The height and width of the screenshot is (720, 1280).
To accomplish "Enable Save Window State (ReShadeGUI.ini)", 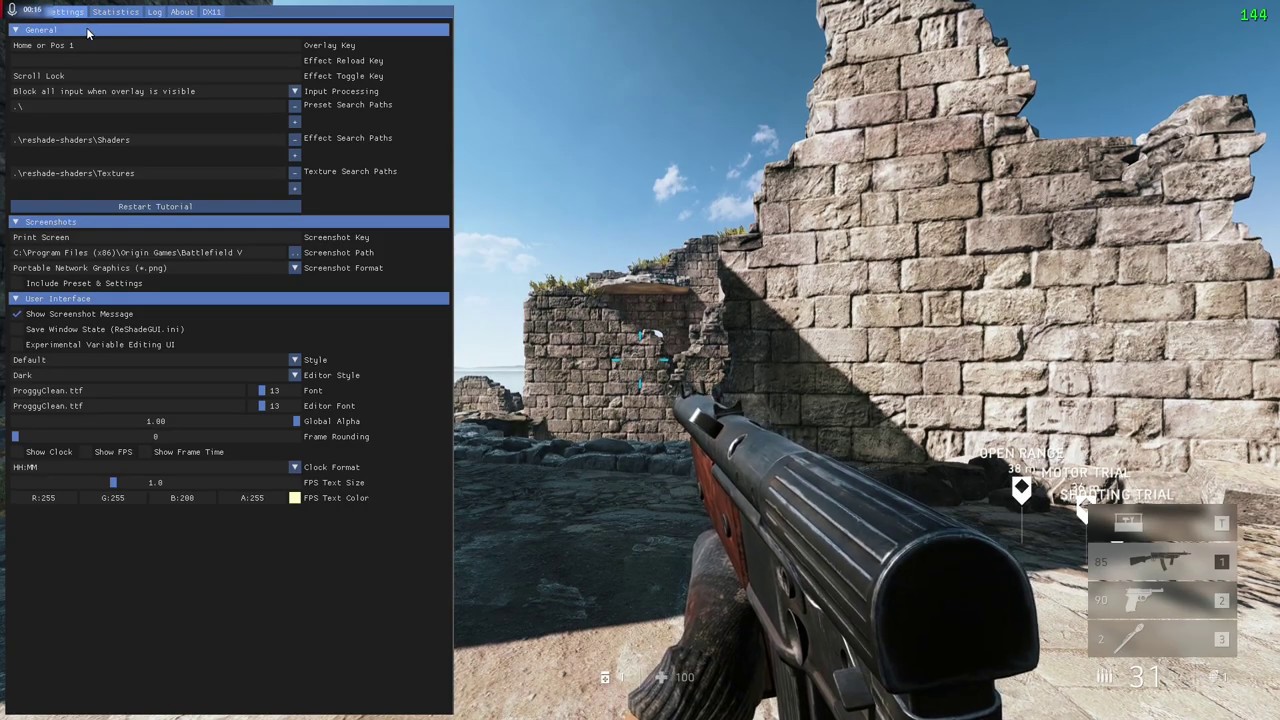I will [x=17, y=329].
